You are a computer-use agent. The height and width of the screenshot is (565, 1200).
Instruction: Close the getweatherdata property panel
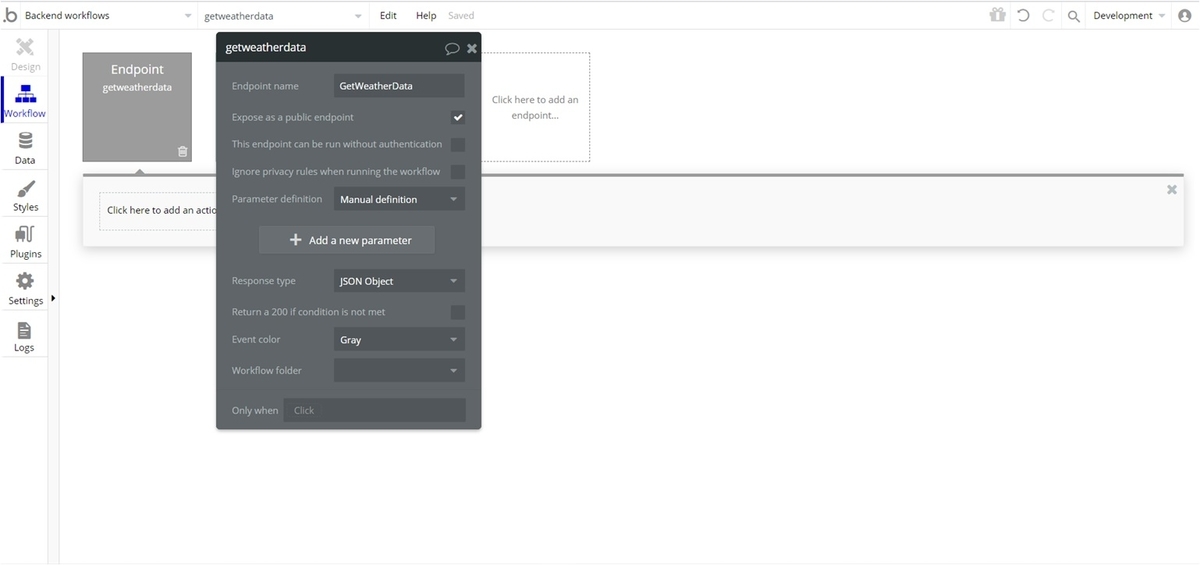click(472, 48)
